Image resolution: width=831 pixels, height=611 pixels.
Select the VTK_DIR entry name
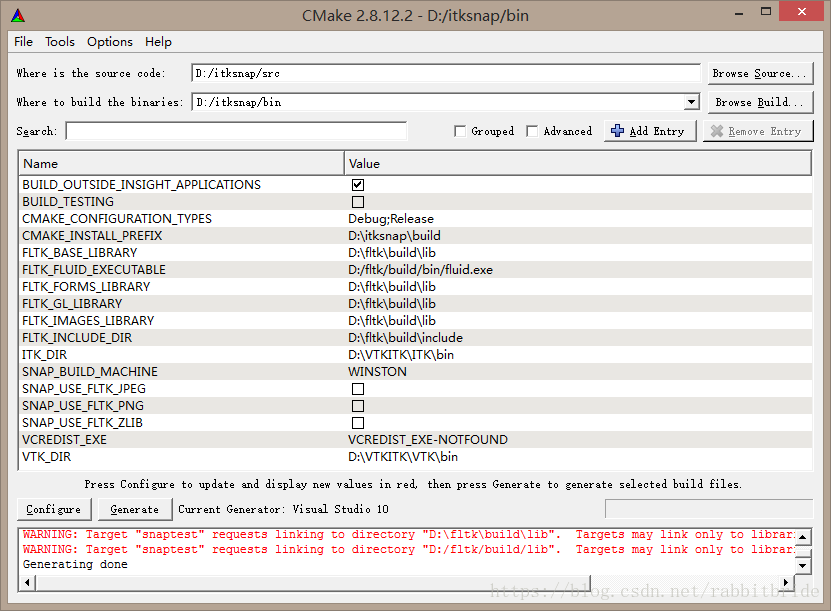46,457
